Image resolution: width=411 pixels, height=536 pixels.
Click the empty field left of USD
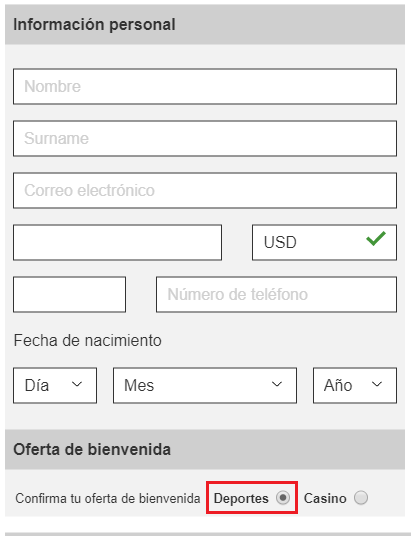coord(117,242)
